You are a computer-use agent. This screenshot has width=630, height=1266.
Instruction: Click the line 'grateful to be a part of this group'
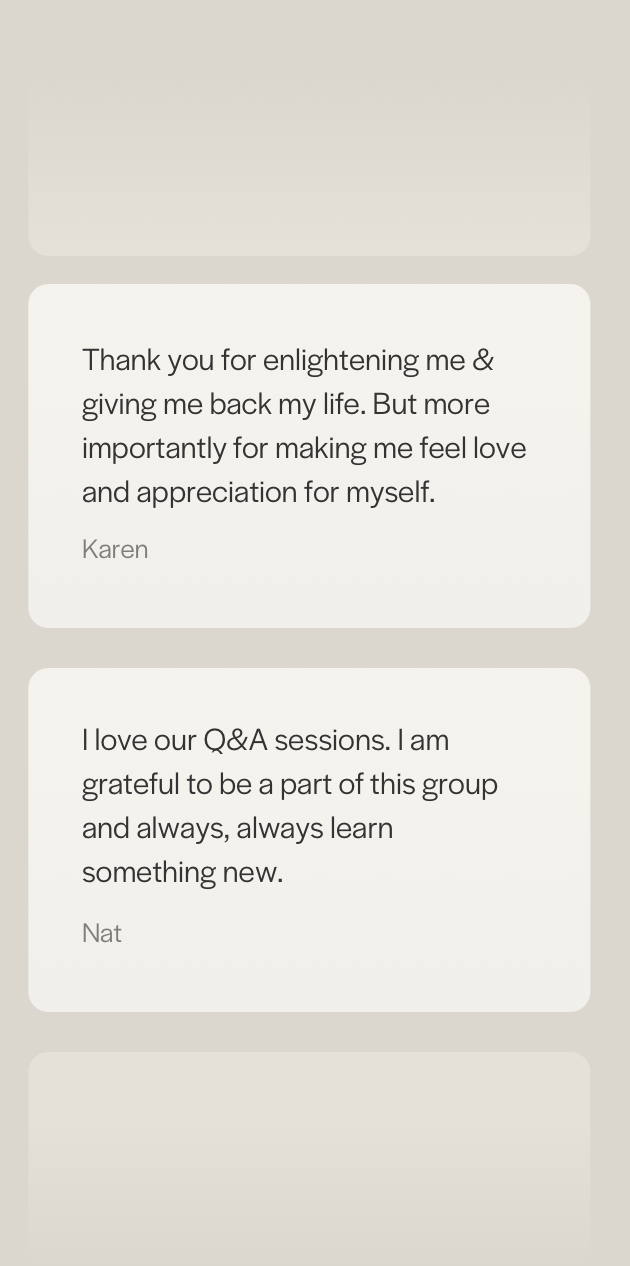click(290, 784)
